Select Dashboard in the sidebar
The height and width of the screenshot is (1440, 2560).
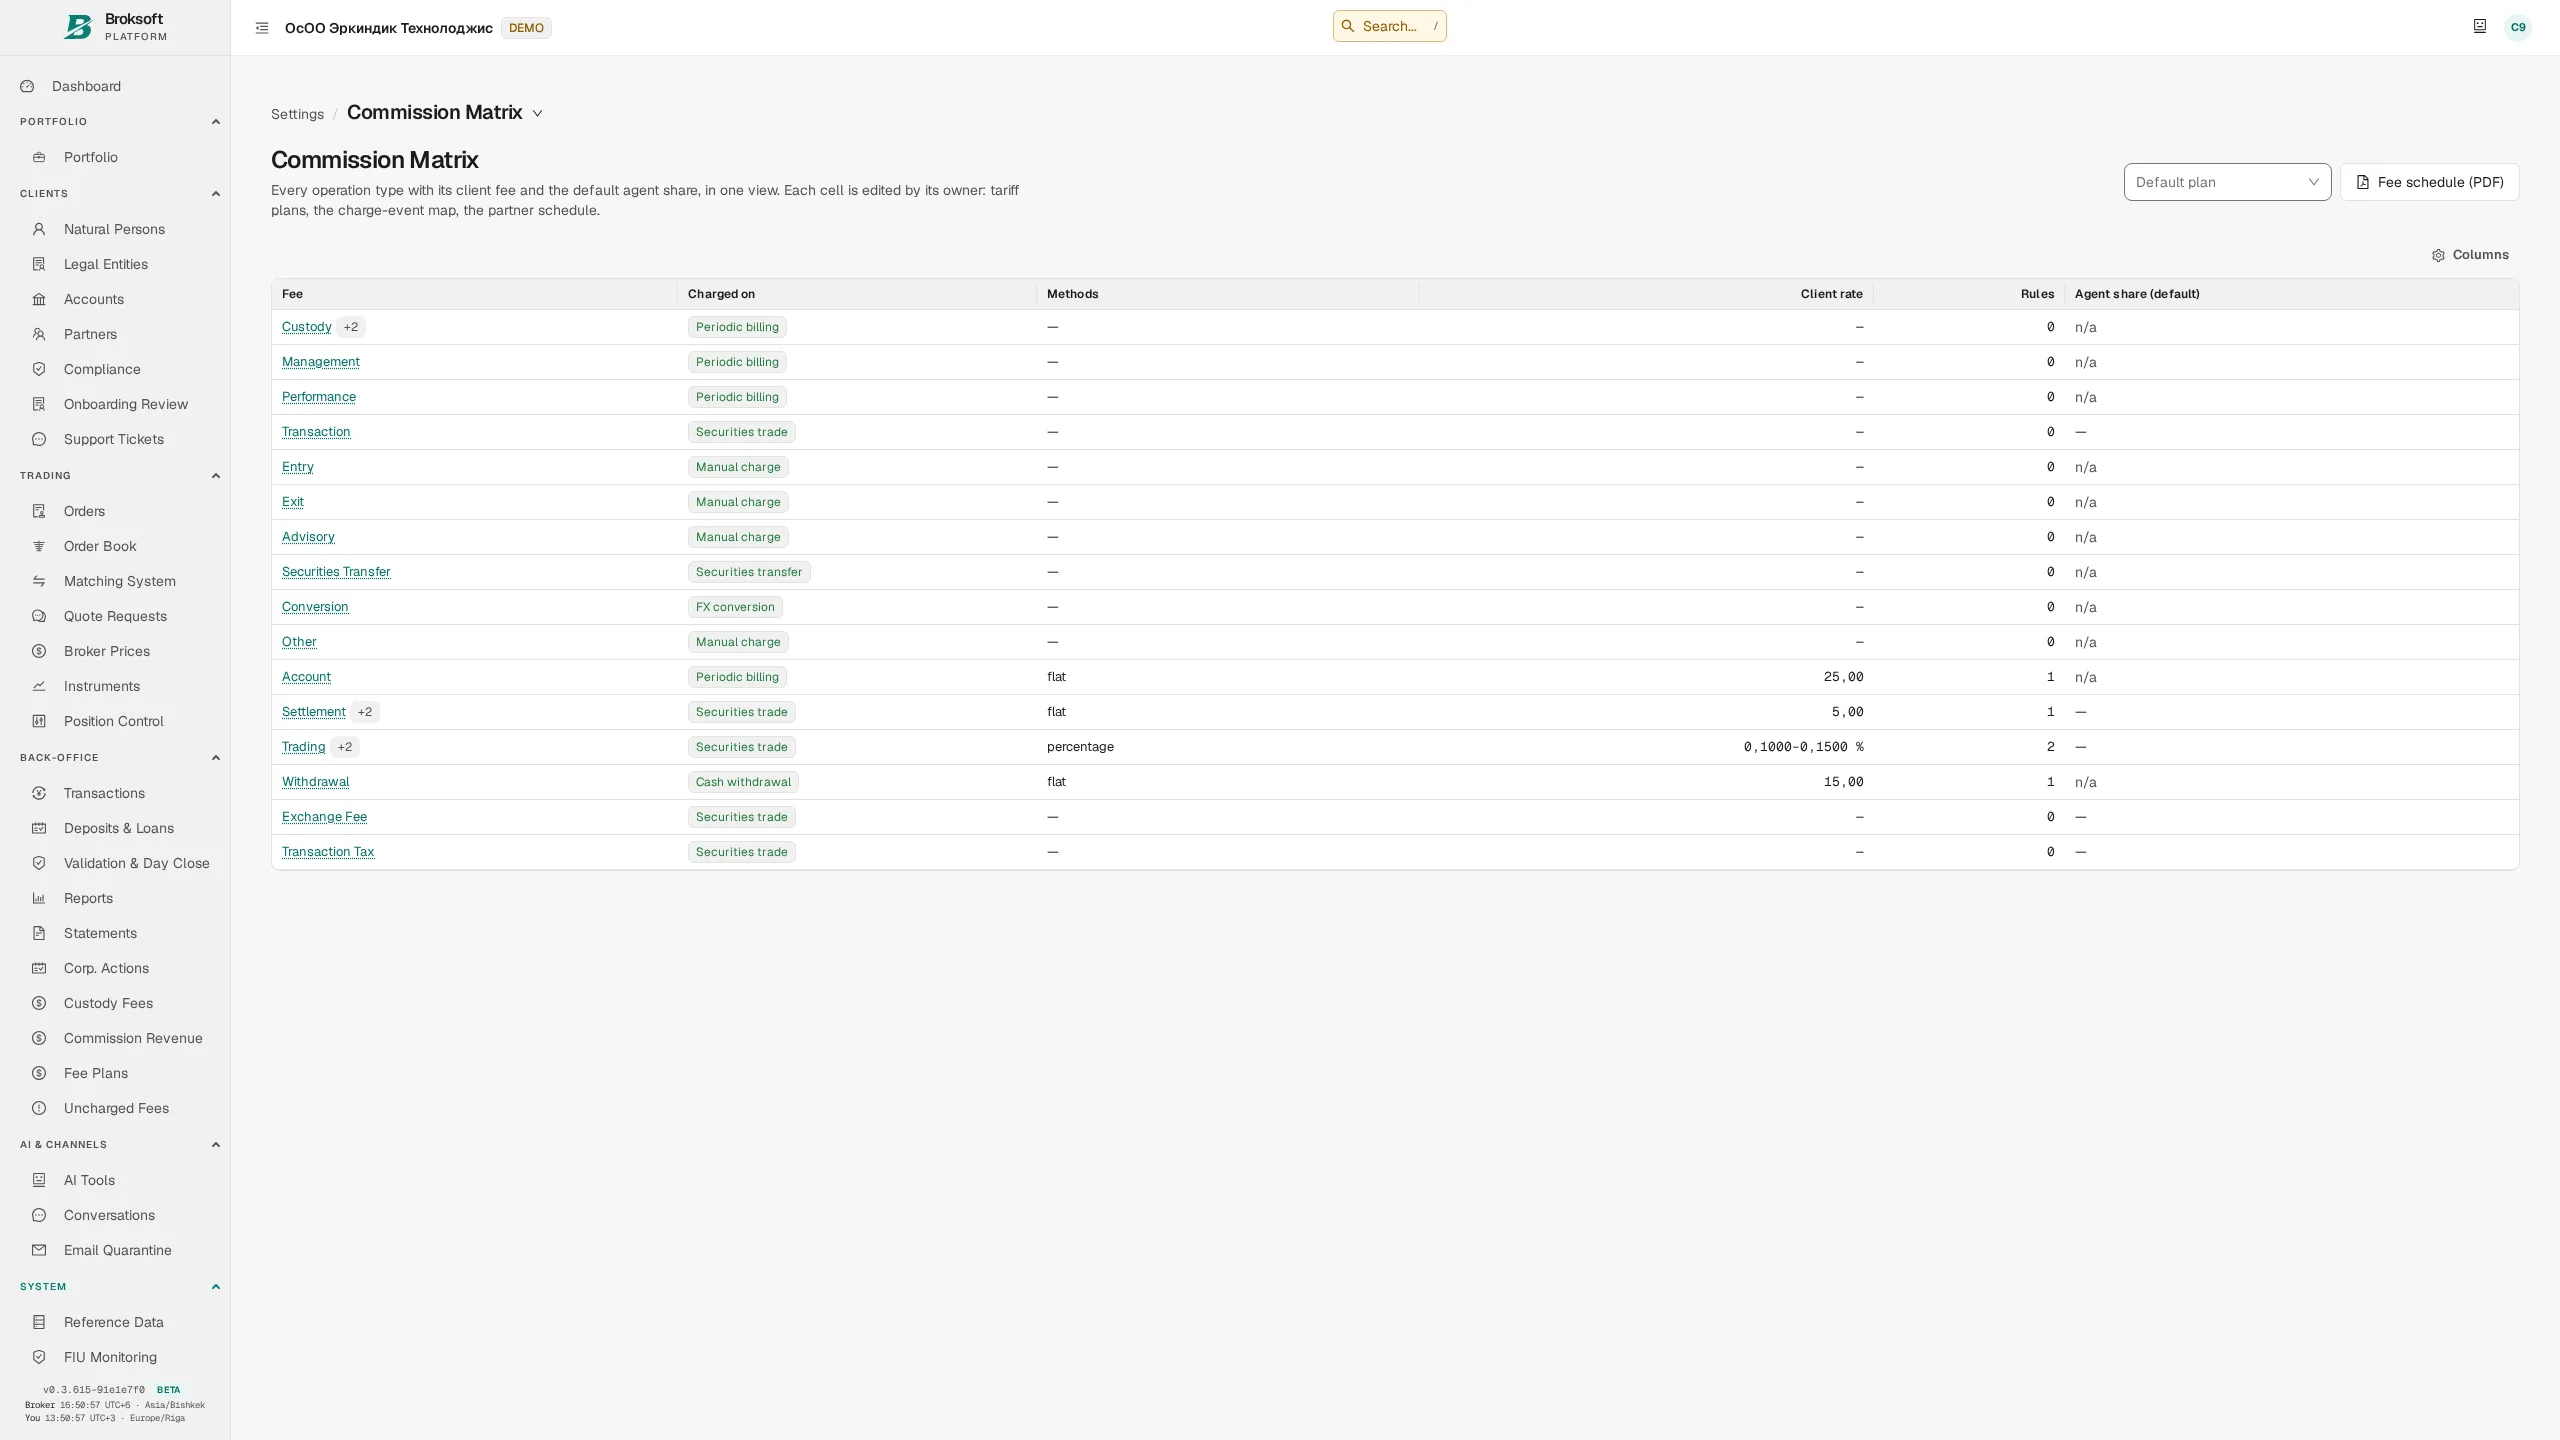click(x=86, y=86)
